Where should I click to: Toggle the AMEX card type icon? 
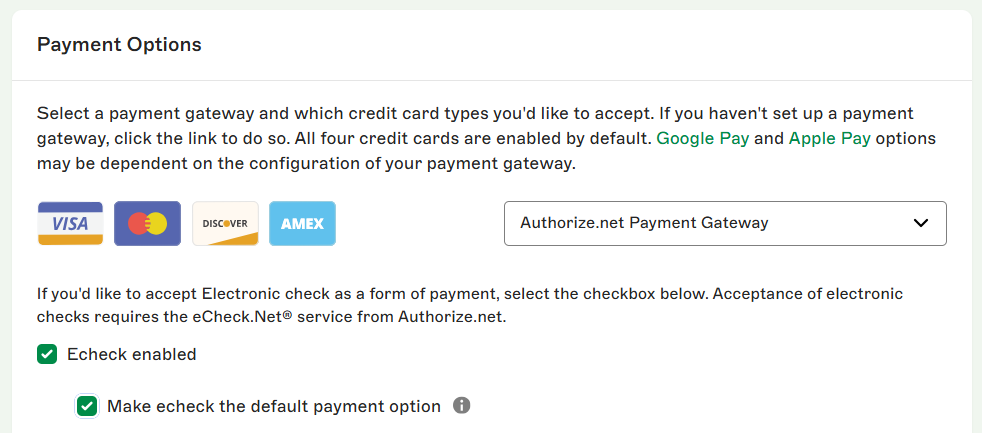(x=302, y=223)
